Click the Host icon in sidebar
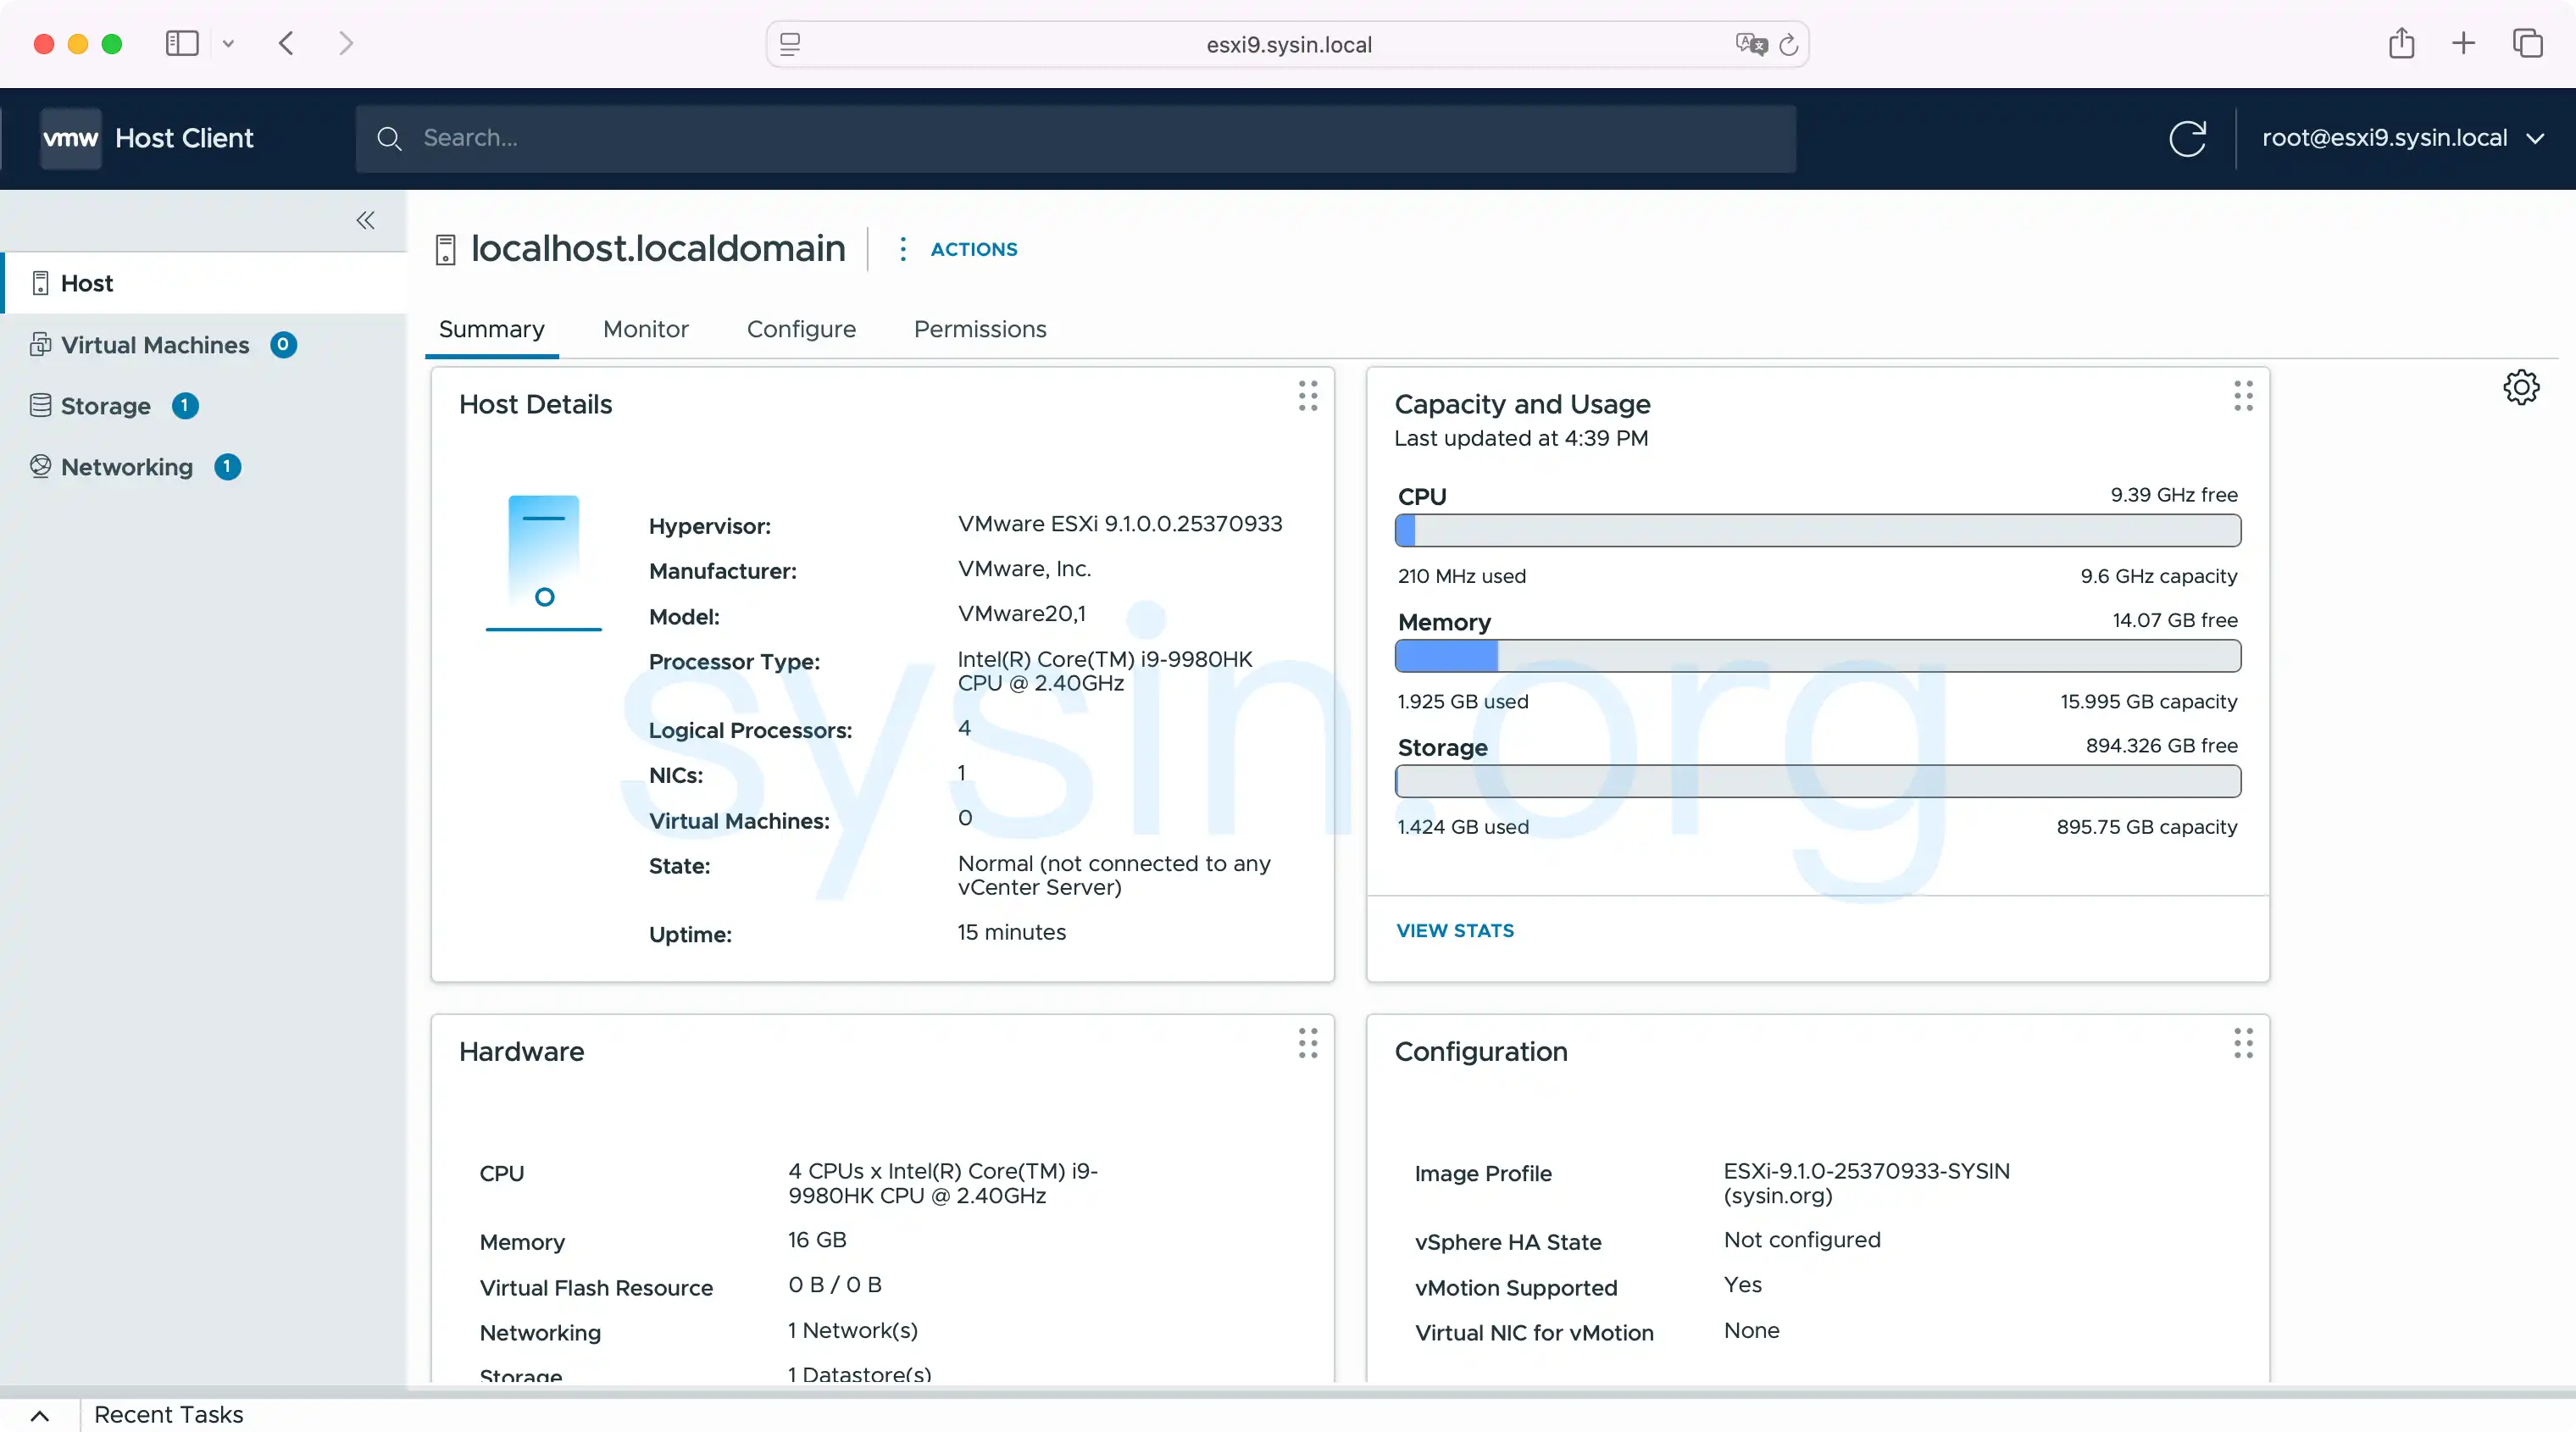 pyautogui.click(x=40, y=283)
